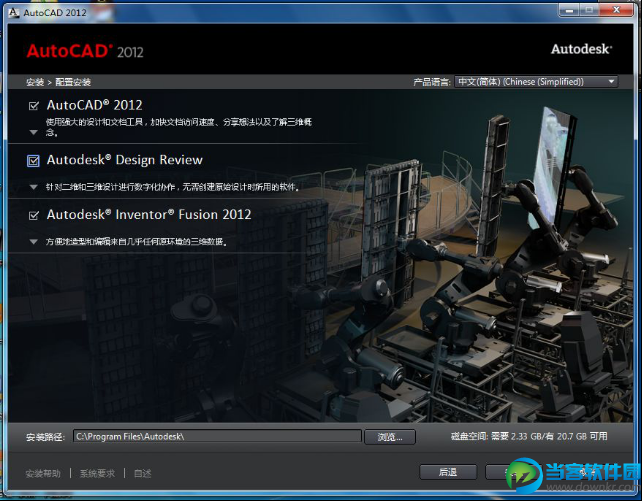The image size is (642, 501).
Task: Open the product language dropdown
Action: pyautogui.click(x=536, y=81)
